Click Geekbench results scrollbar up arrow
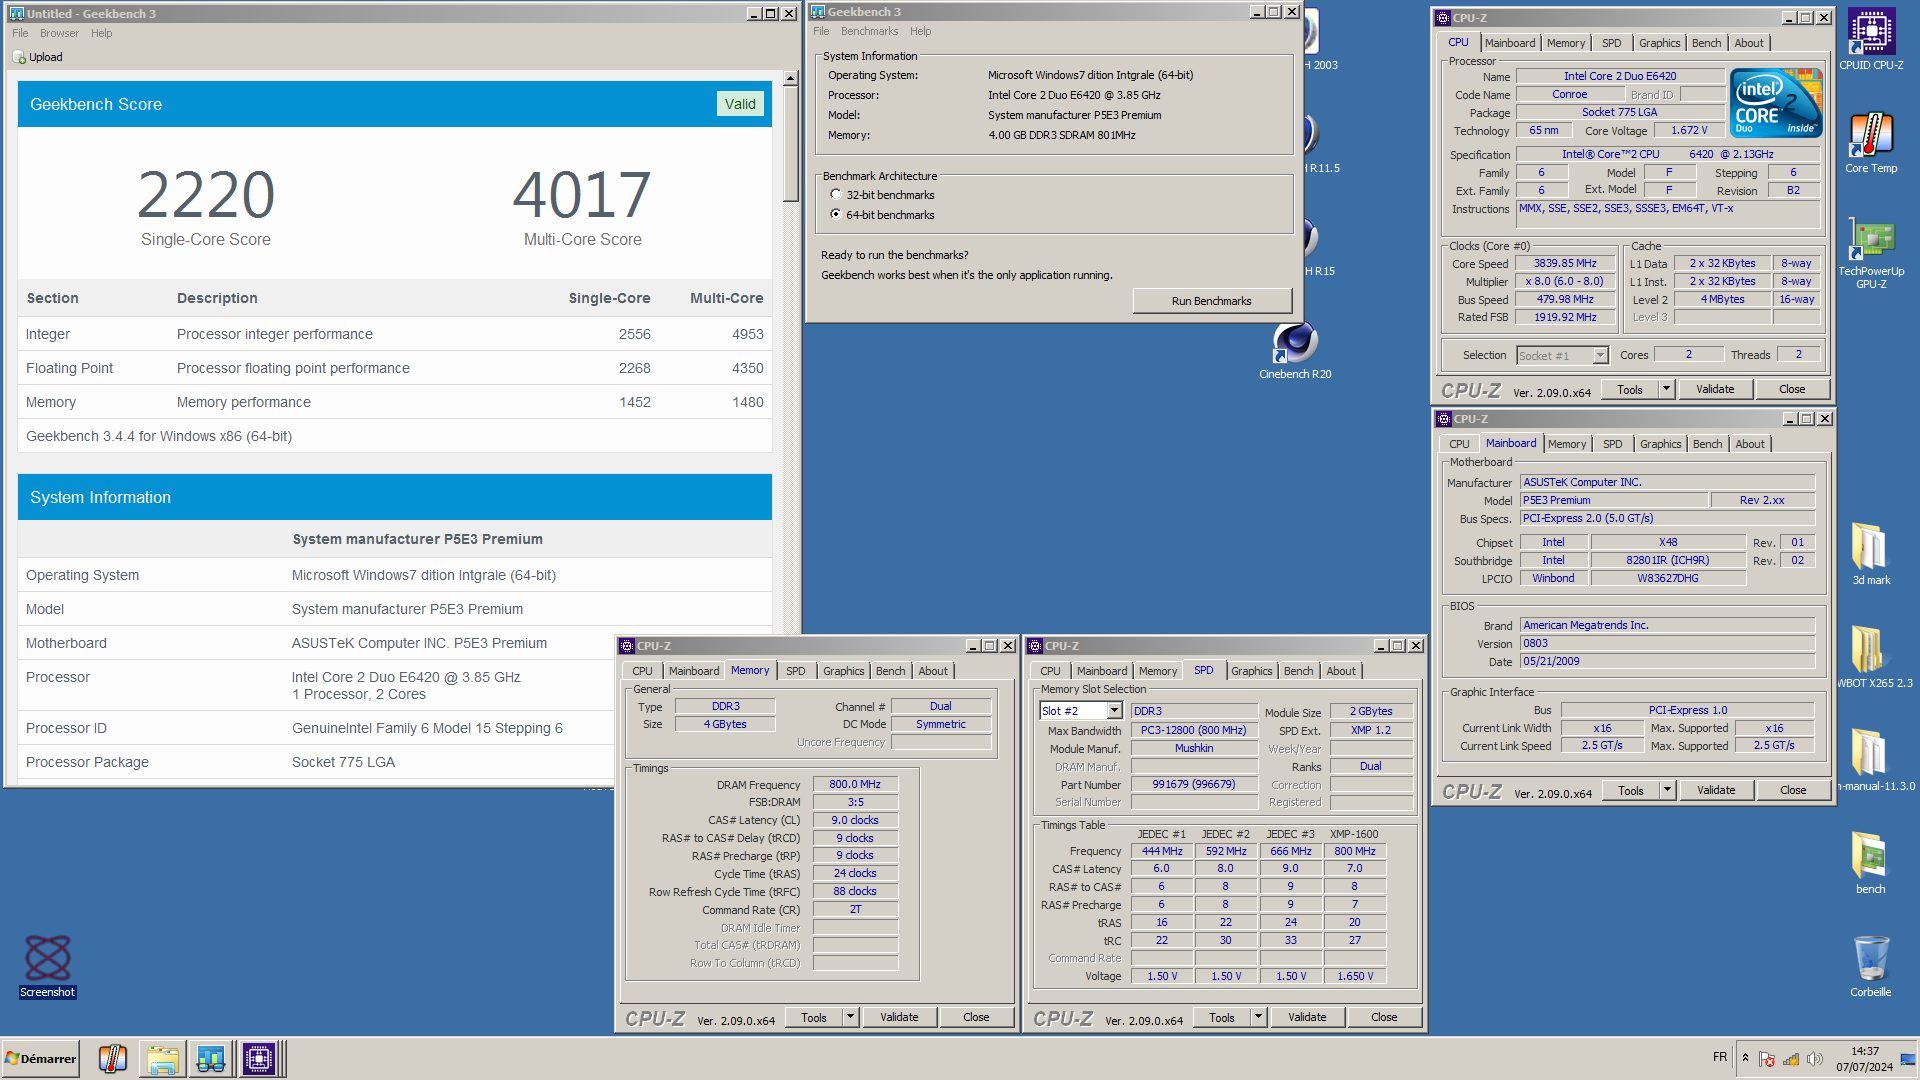Viewport: 1920px width, 1080px height. 790,77
